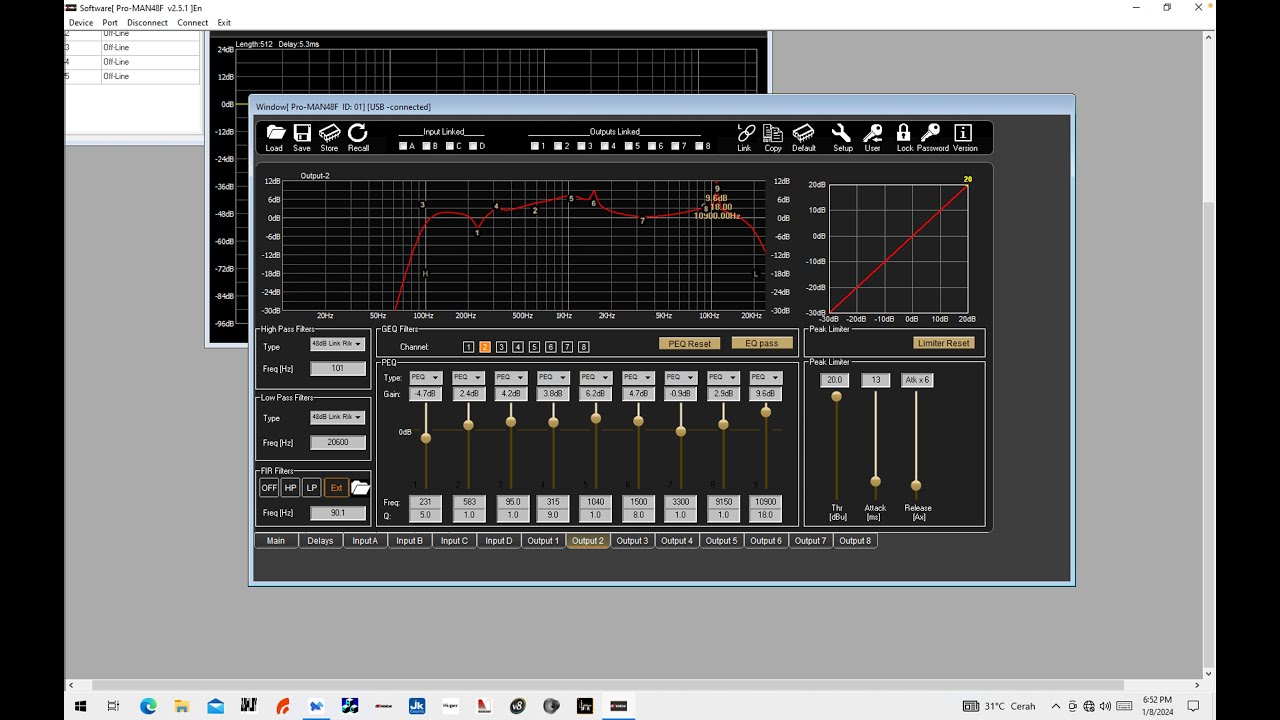Open PEQ band 8 Type dropdown

click(x=723, y=377)
